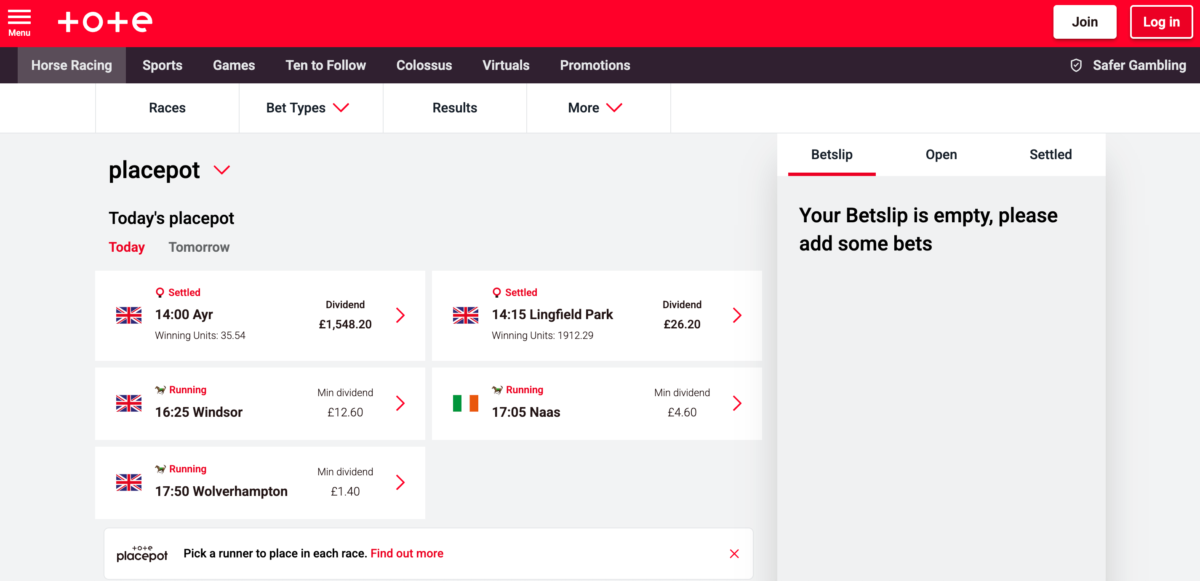Click the Ireland flag beside 17:05 Naas

click(465, 403)
